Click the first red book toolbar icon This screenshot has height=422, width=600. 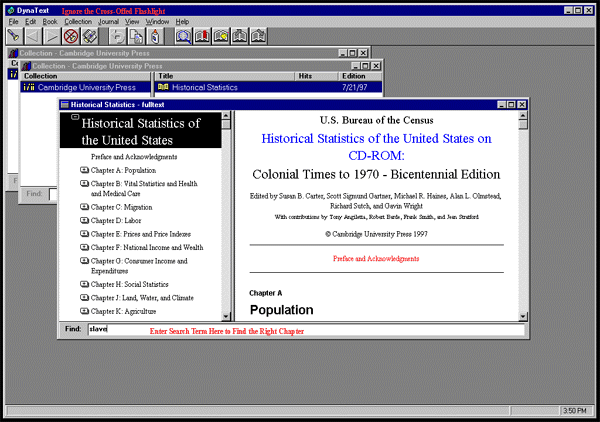tap(203, 36)
